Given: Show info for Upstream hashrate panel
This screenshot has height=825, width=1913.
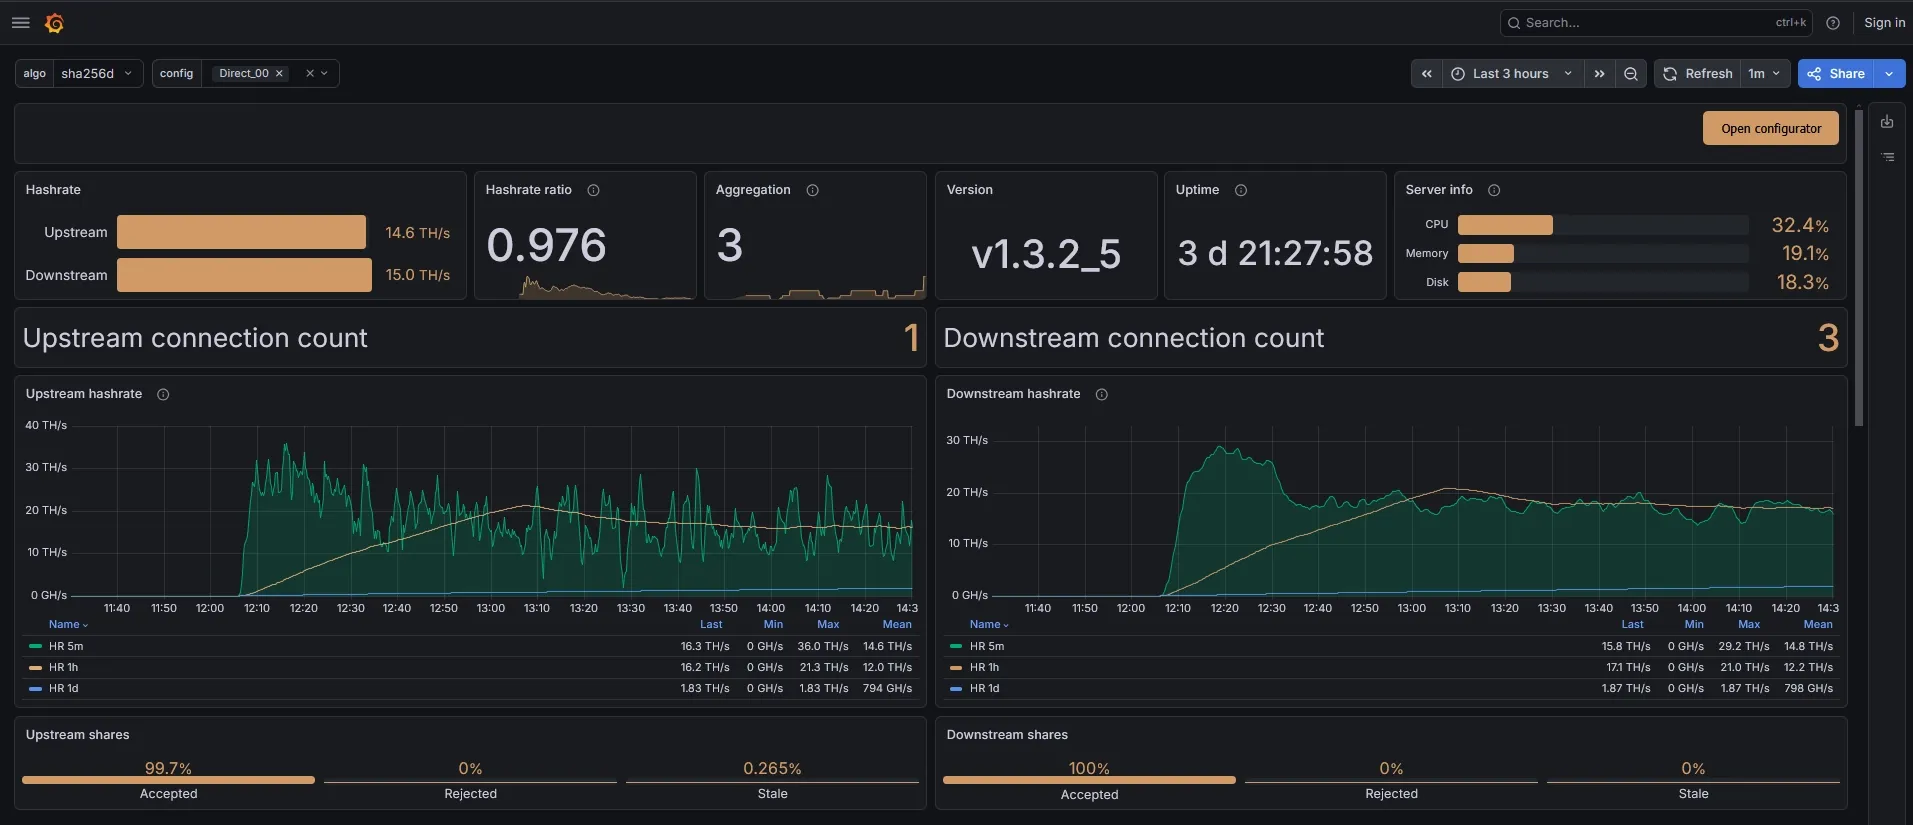Looking at the screenshot, I should 163,394.
